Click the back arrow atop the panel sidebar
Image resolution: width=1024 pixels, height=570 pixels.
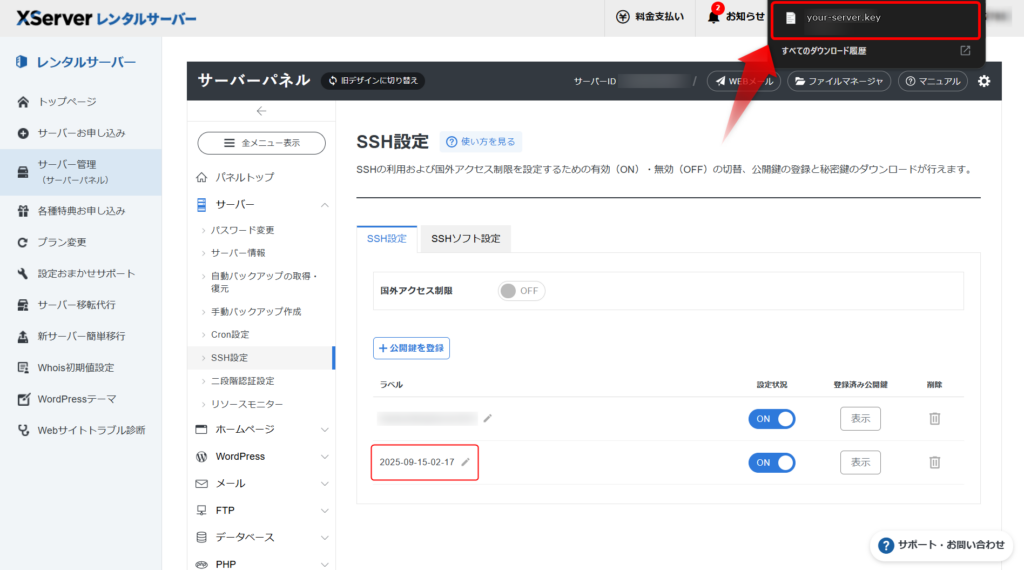[x=261, y=111]
